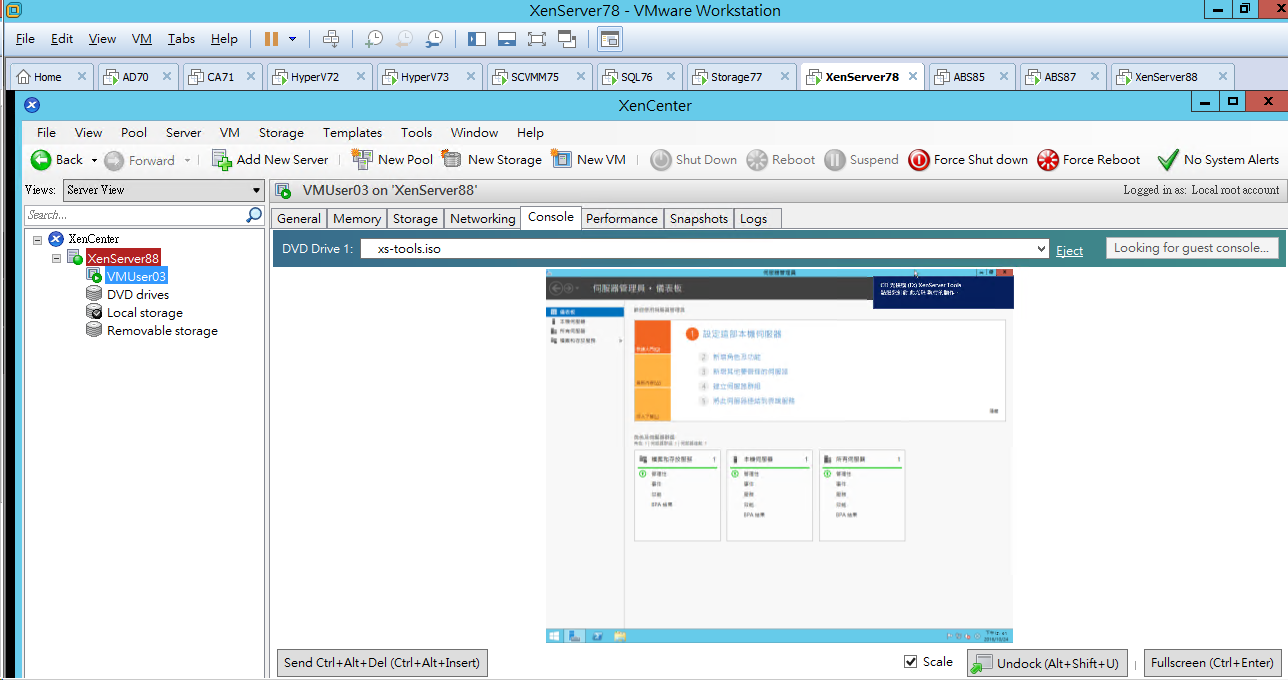Open the Views Server View dropdown

coord(163,190)
